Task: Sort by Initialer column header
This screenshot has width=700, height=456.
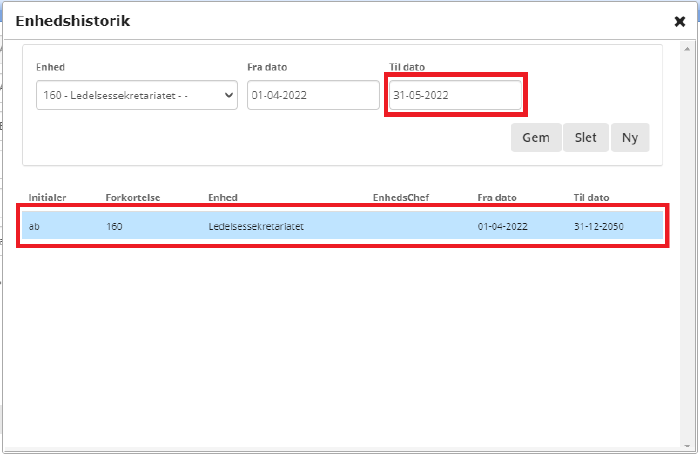Action: [47, 198]
